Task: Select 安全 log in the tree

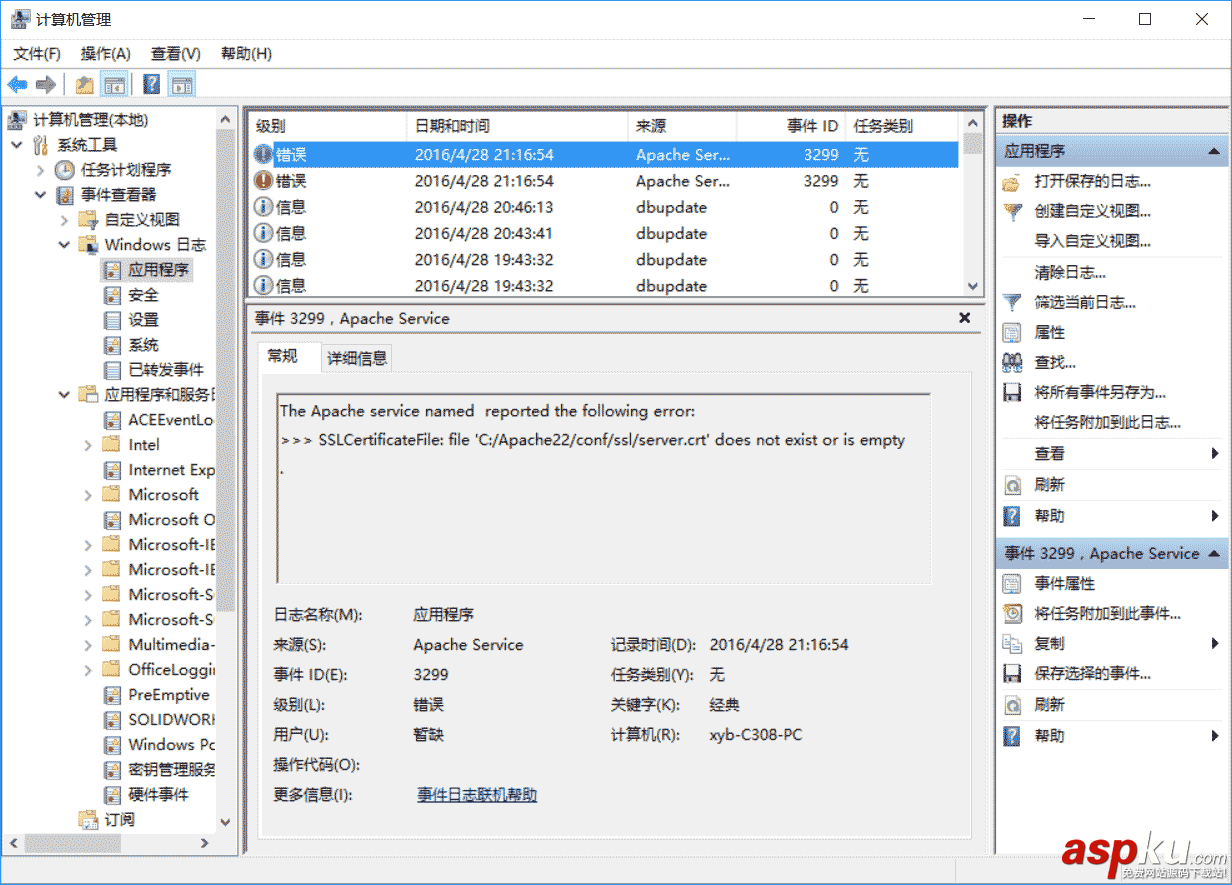Action: 143,295
